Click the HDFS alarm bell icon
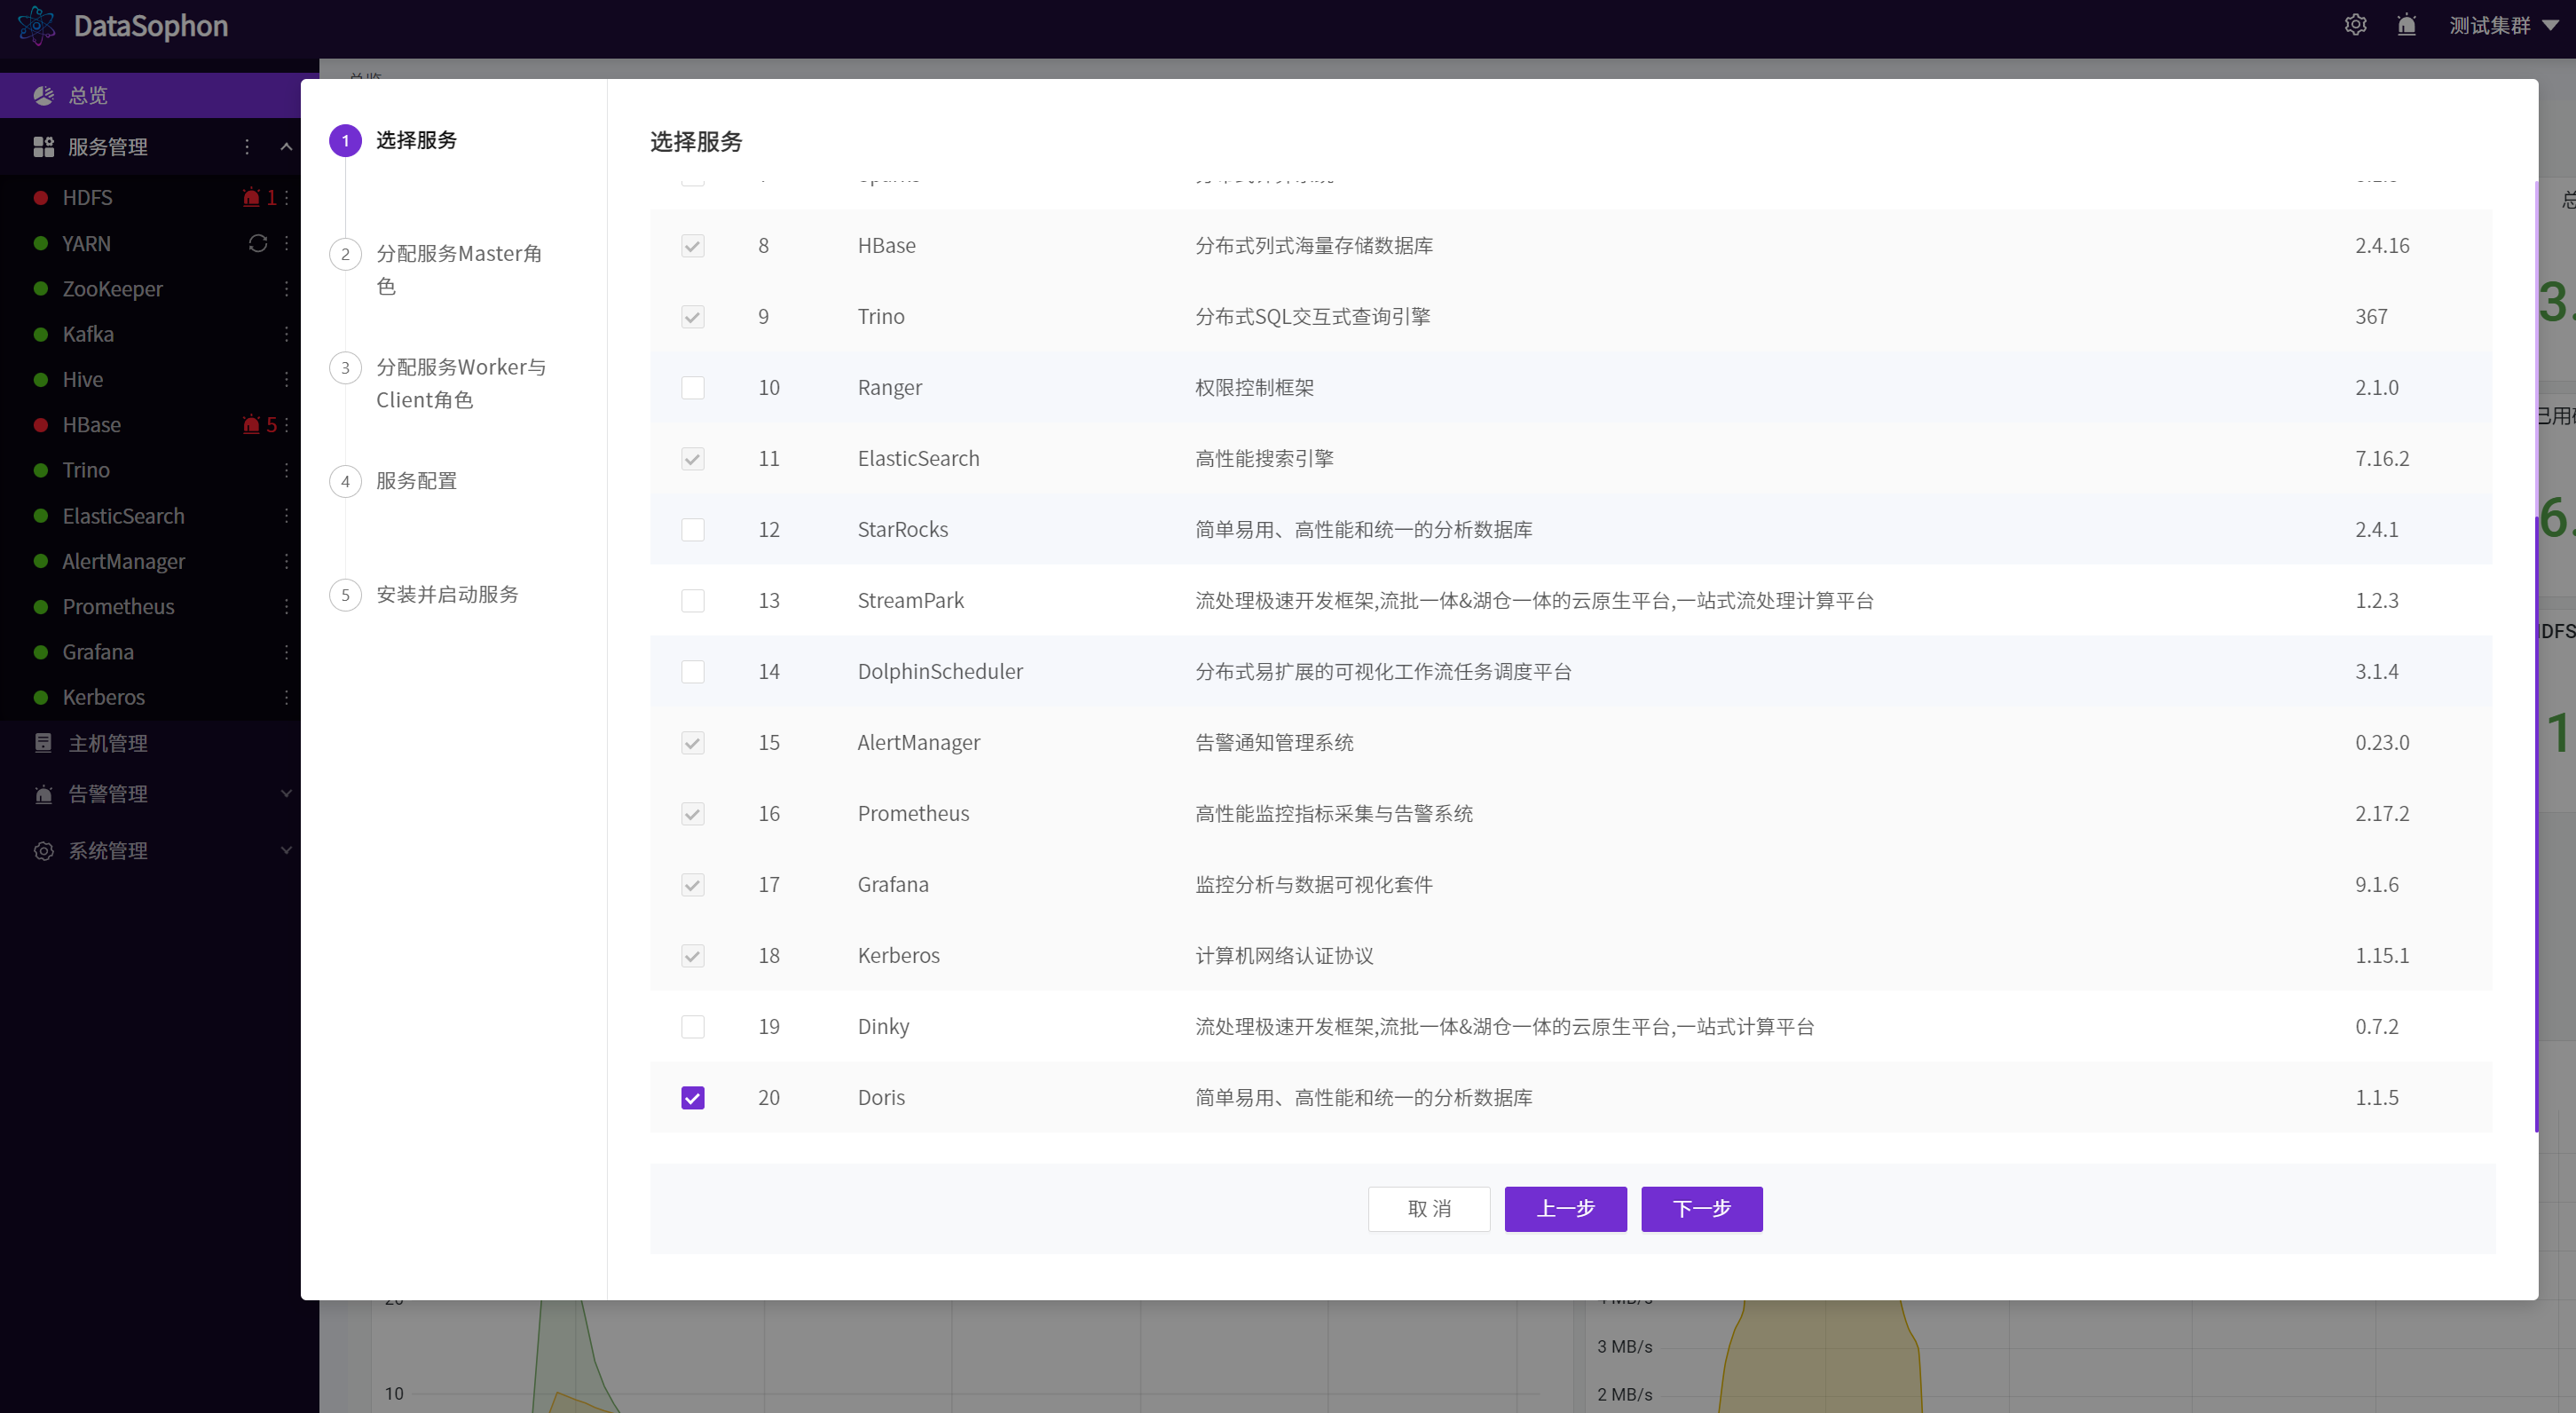 [251, 198]
